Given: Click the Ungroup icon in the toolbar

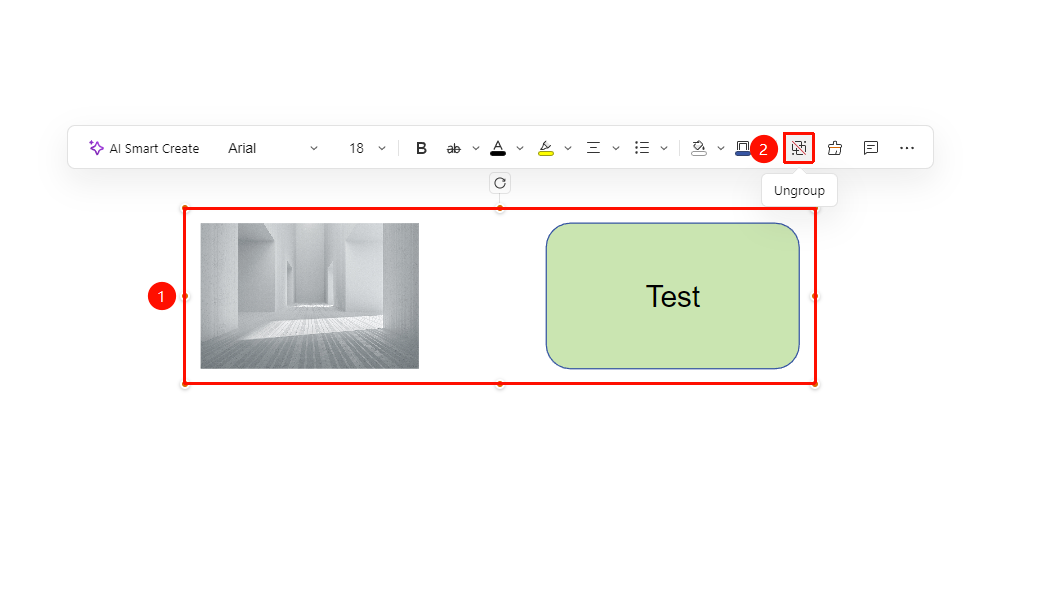Looking at the screenshot, I should click(x=799, y=148).
